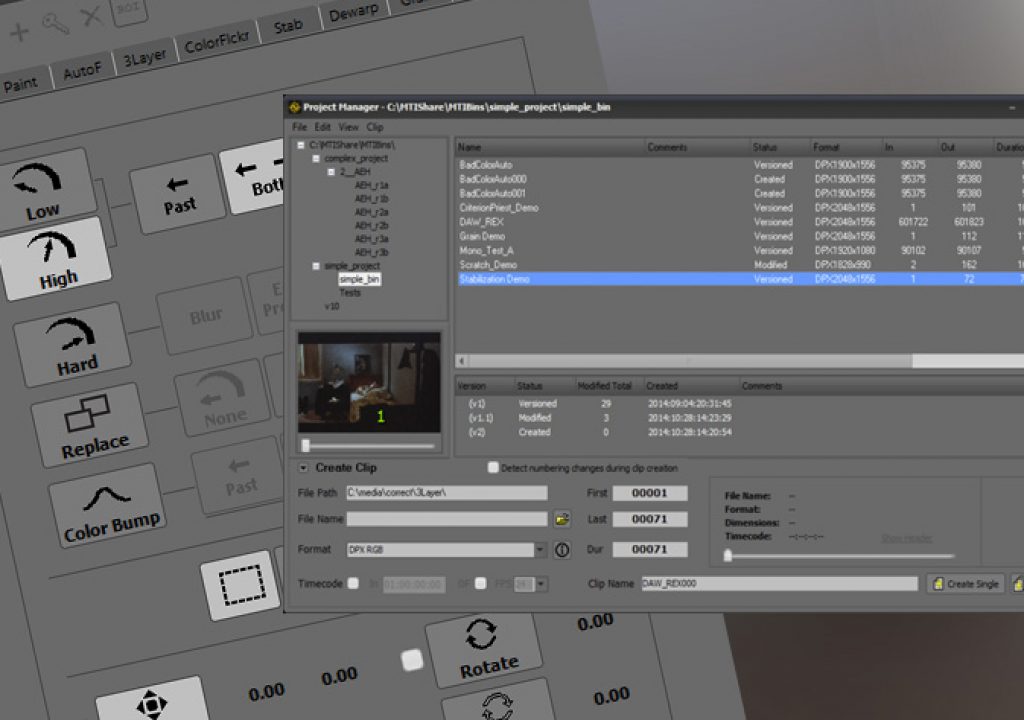The width and height of the screenshot is (1024, 720).
Task: Click the dimmed None dial button
Action: pos(222,397)
